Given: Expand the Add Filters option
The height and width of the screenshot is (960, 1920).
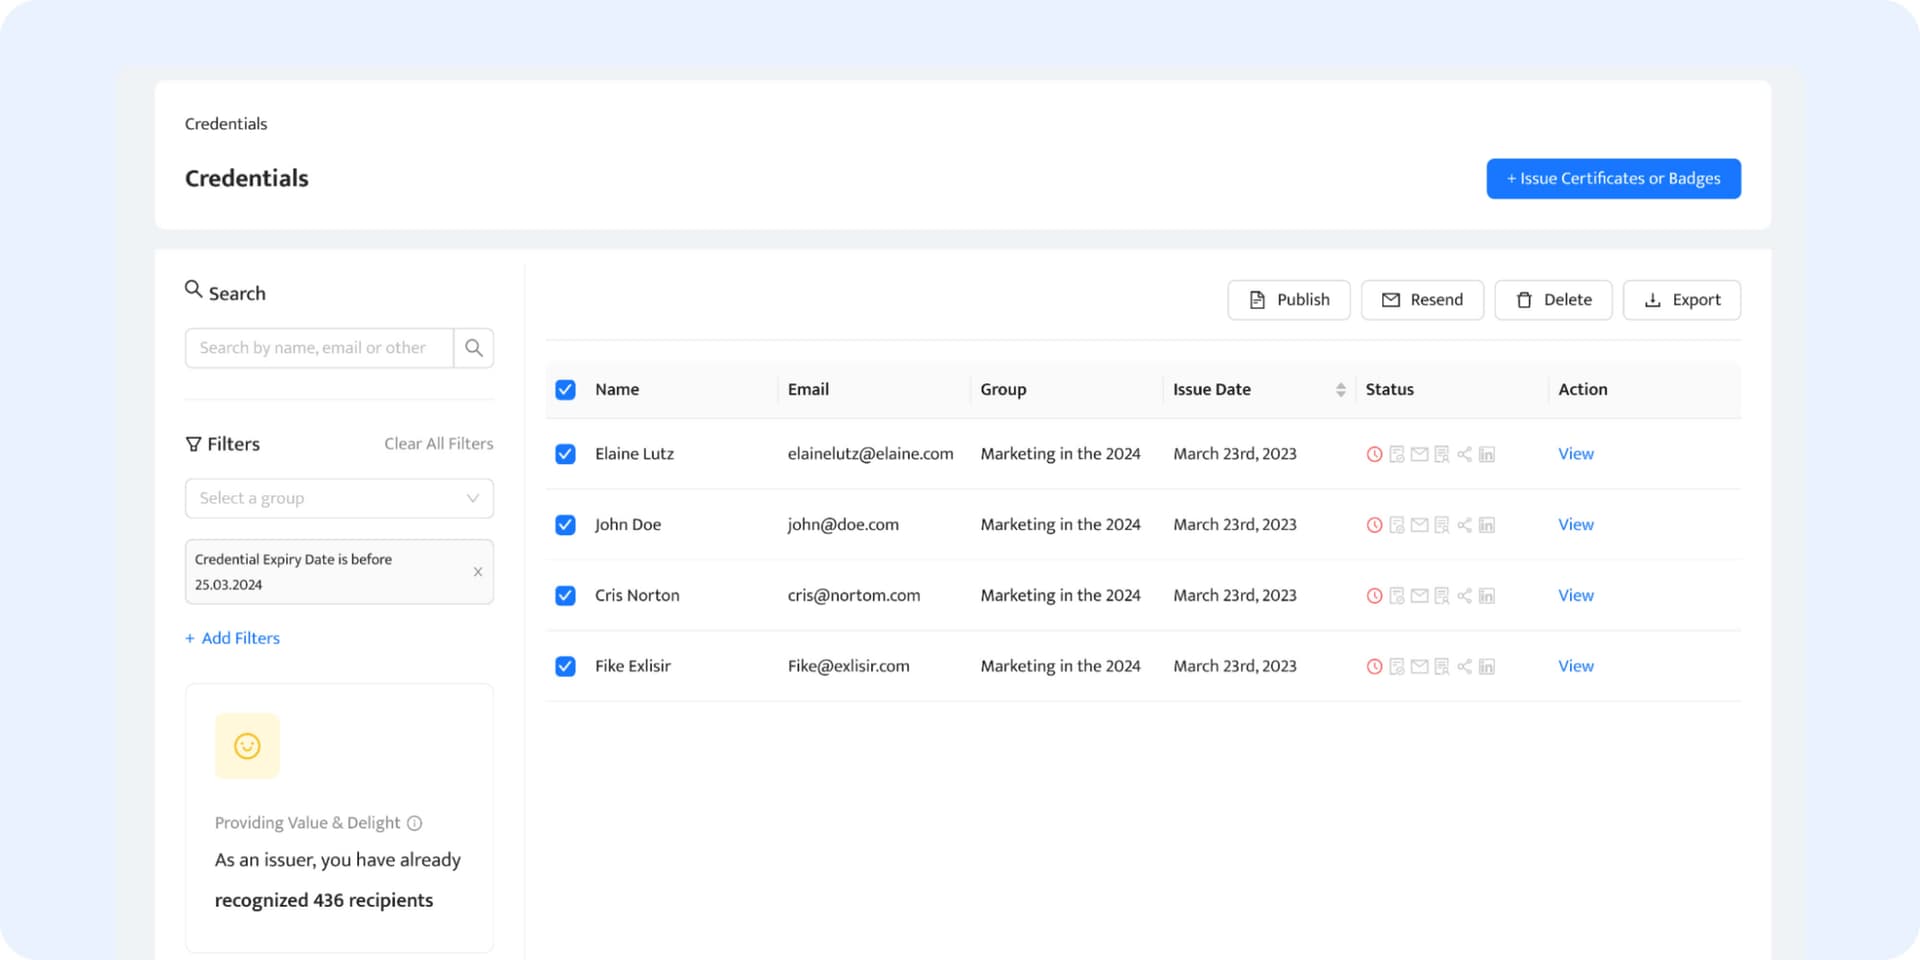Looking at the screenshot, I should [x=233, y=638].
